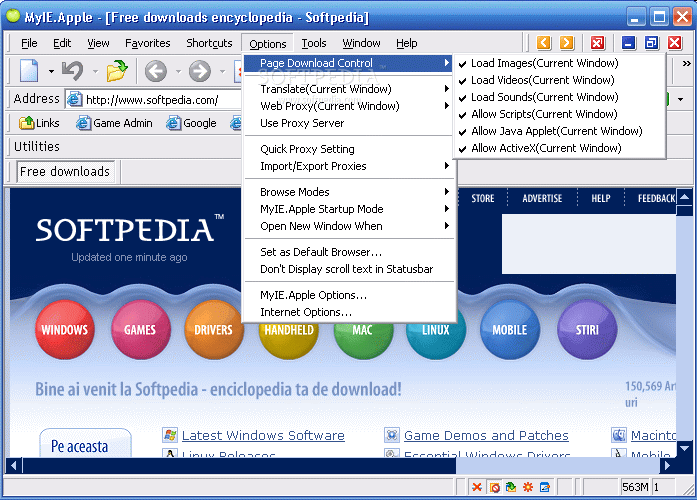Click the Undo close window arrow icon

point(72,70)
